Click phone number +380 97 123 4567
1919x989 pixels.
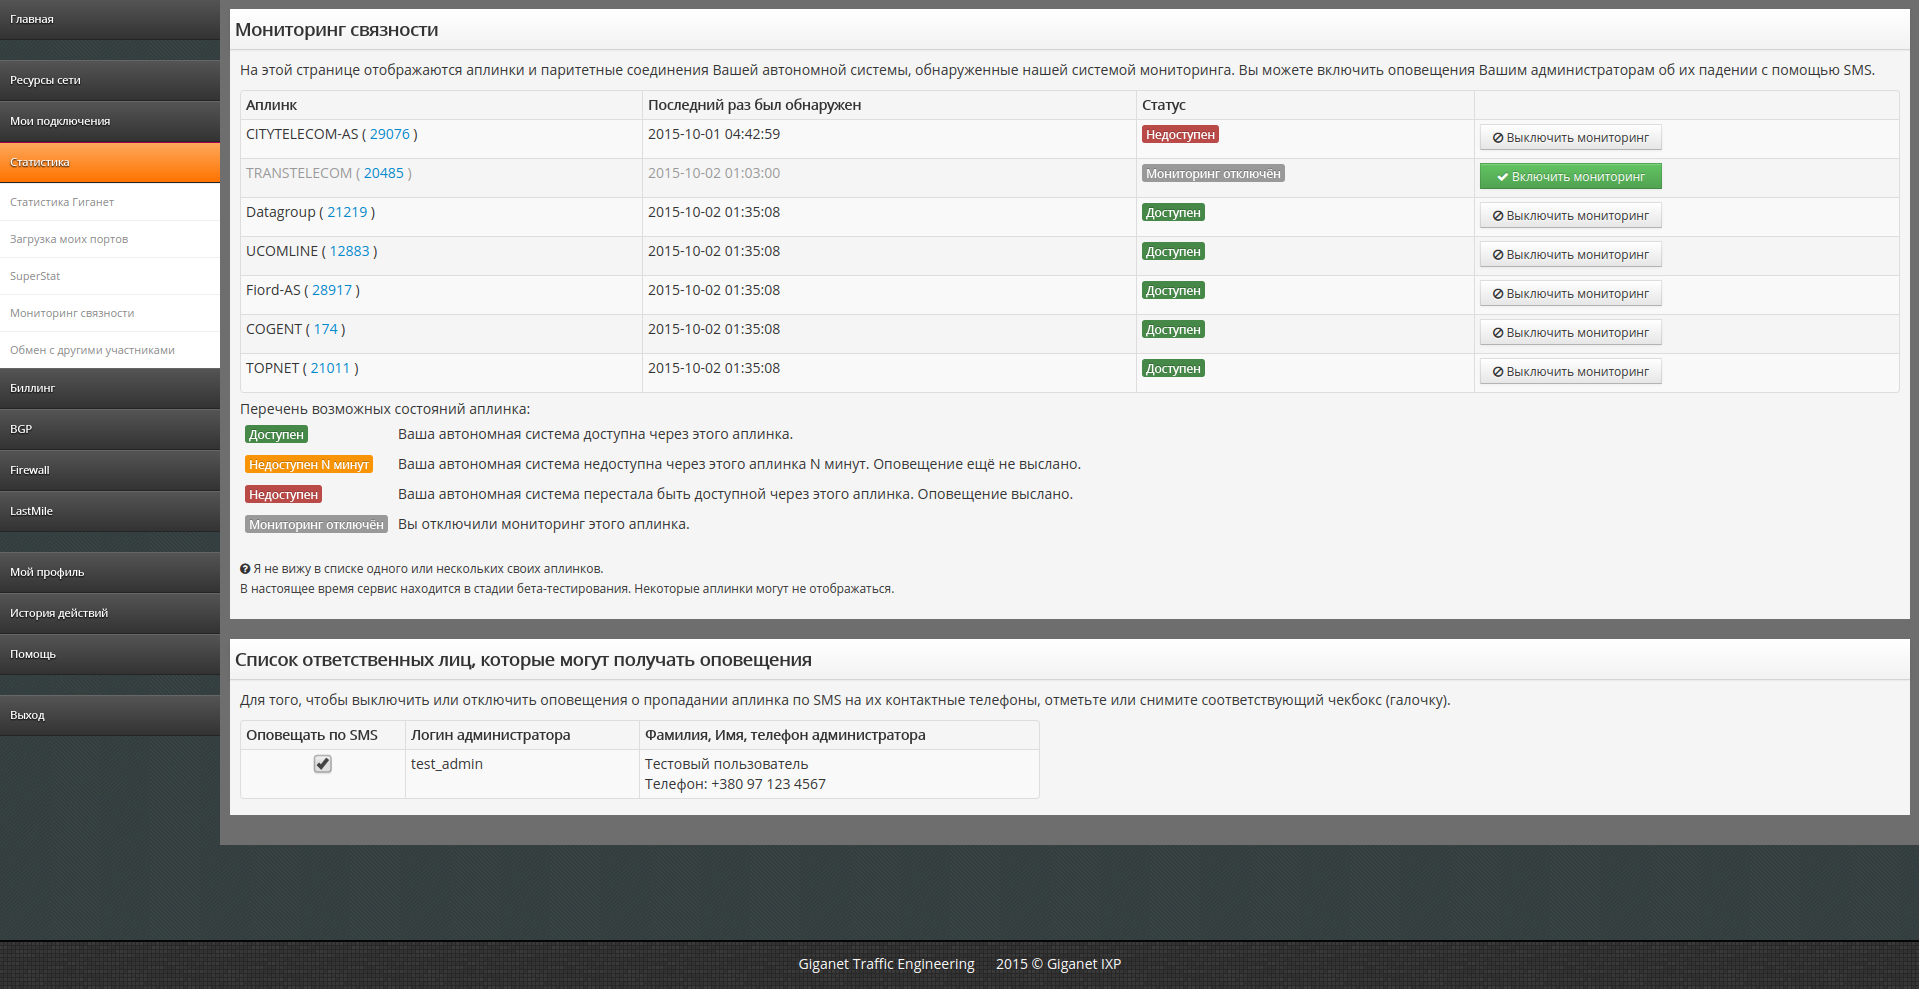point(768,784)
